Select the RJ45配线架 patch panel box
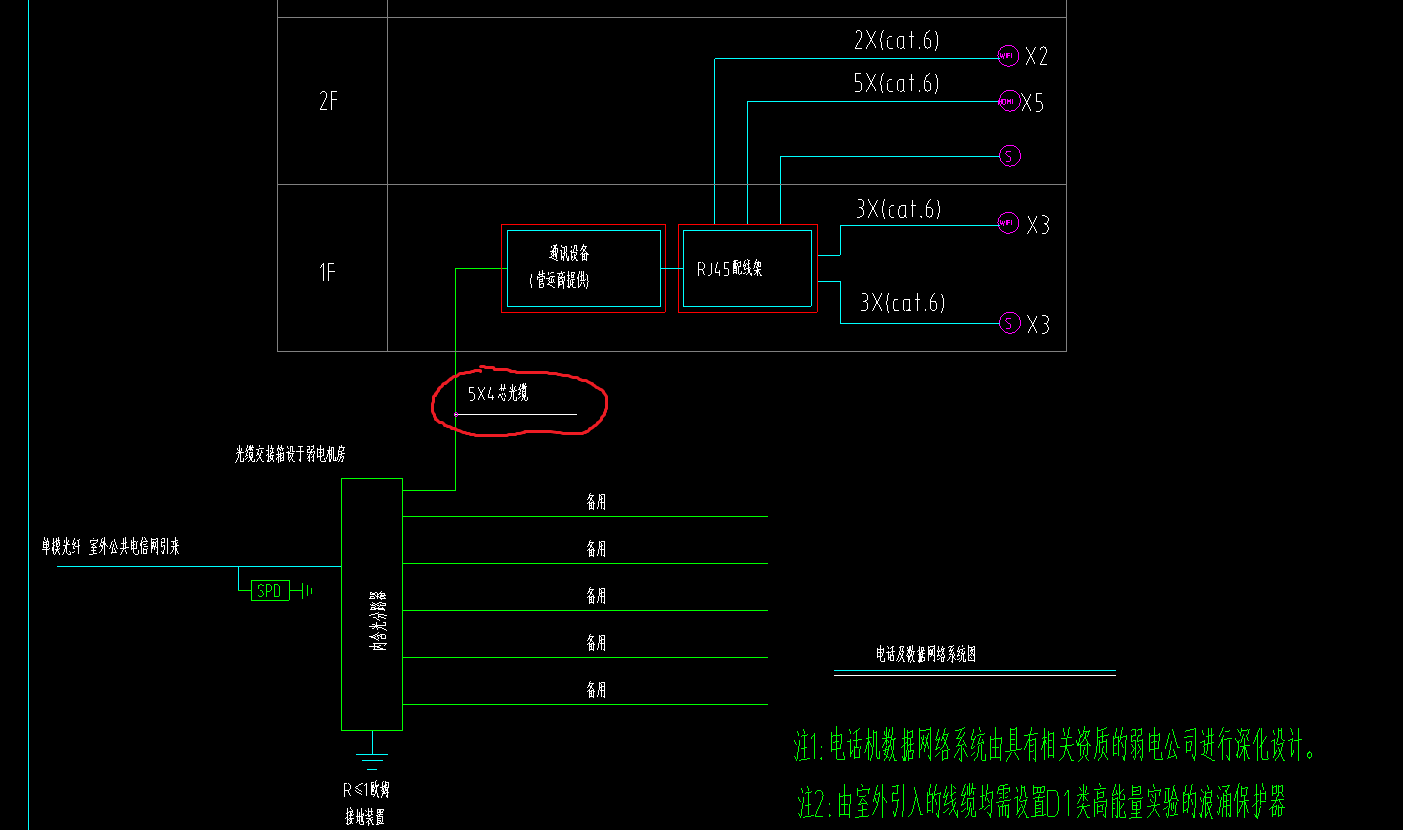The image size is (1403, 830). tap(748, 268)
